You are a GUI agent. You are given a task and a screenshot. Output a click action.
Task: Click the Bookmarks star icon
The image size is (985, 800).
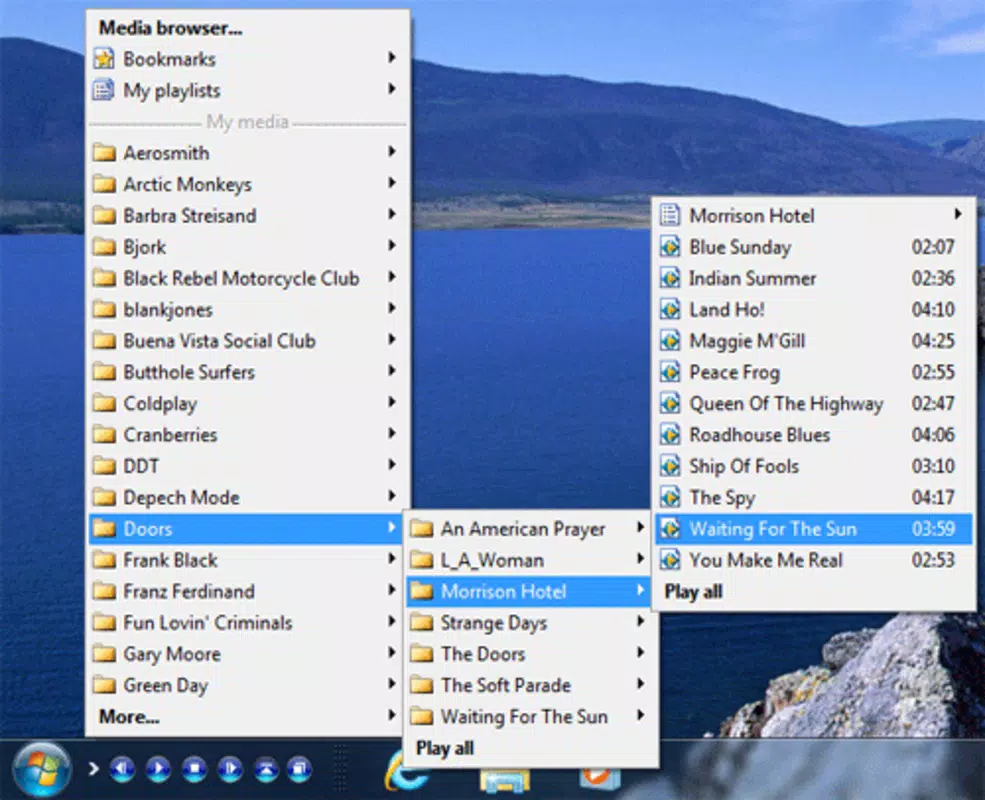(104, 59)
